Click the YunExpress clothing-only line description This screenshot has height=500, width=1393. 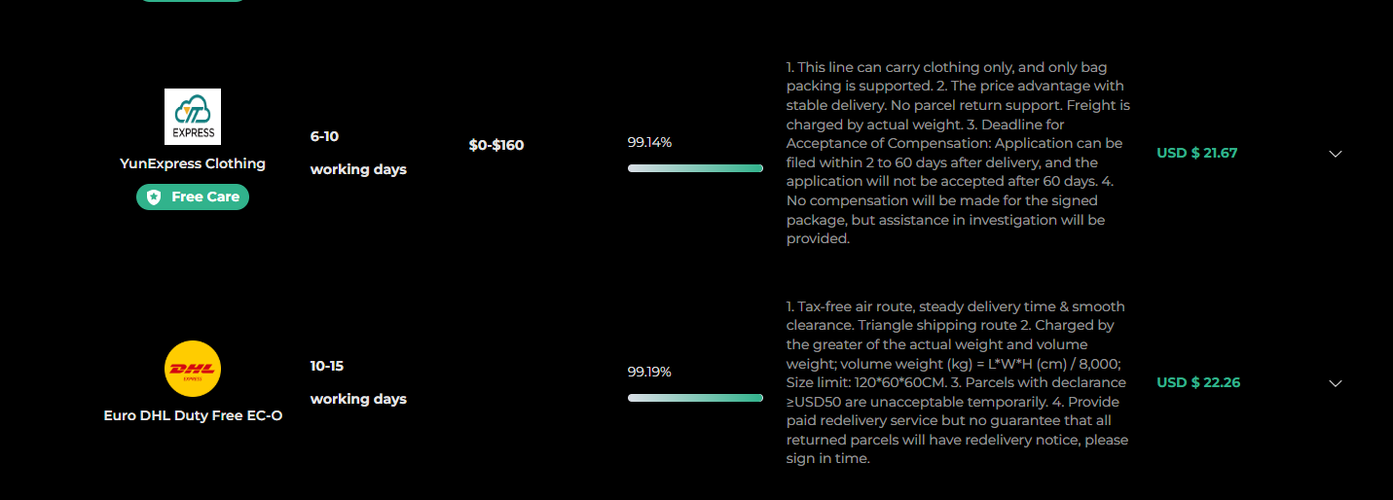pyautogui.click(x=958, y=153)
